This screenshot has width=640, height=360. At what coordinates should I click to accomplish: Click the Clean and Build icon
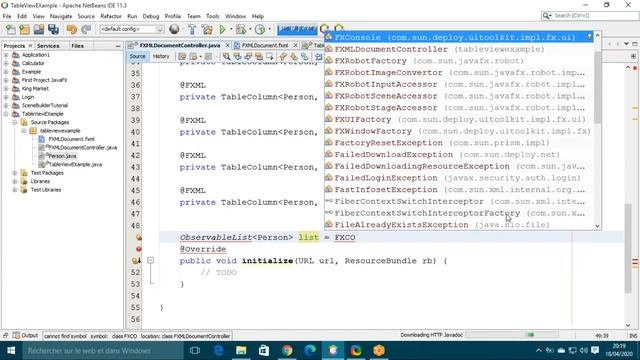click(207, 29)
